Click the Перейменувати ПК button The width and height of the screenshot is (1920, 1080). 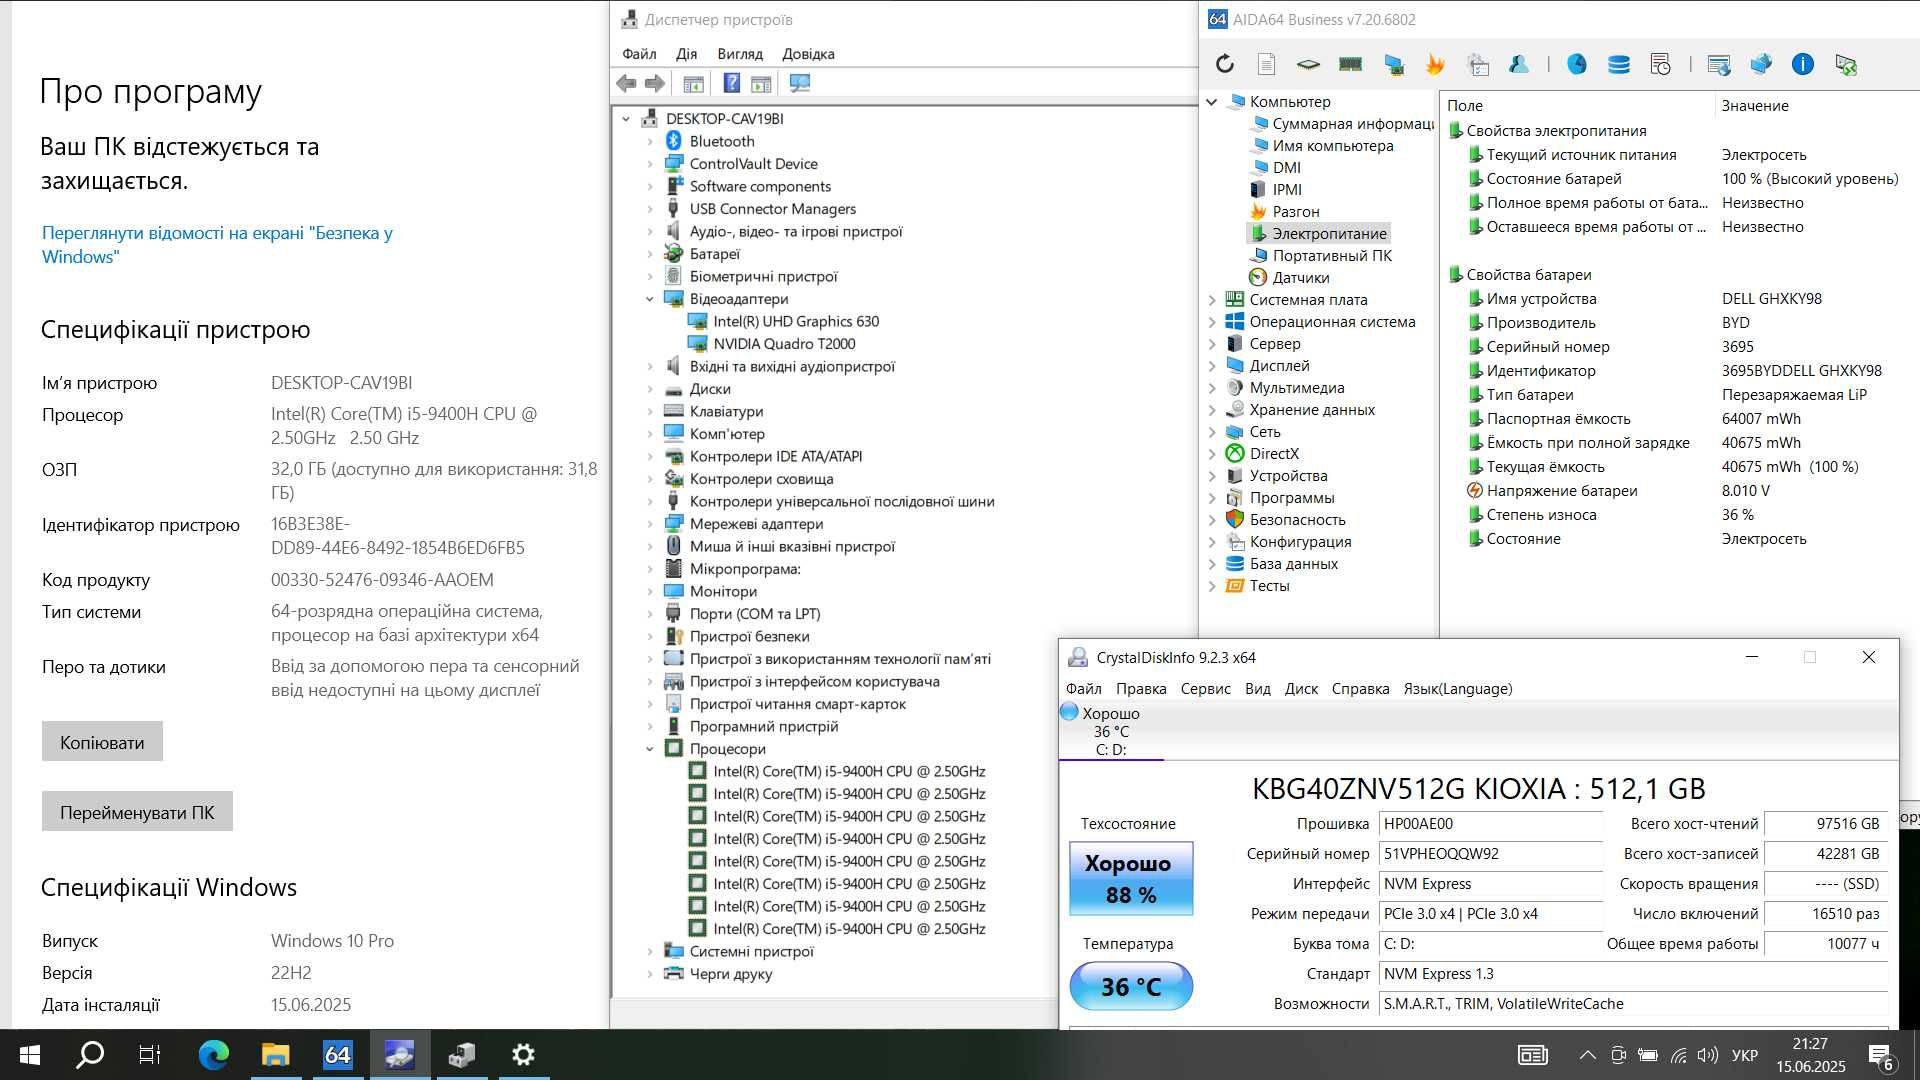[137, 812]
